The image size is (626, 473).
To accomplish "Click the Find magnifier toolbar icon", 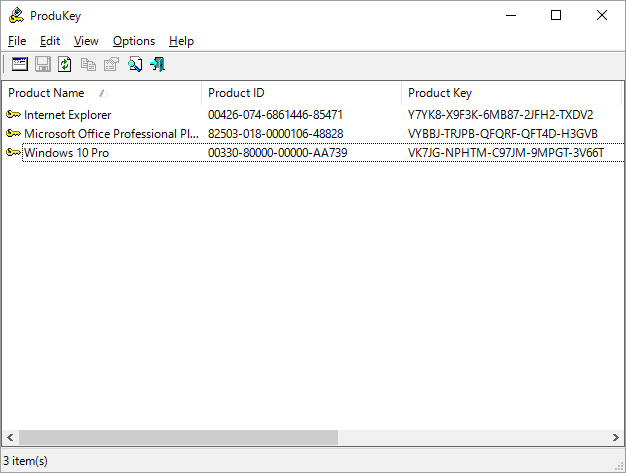I will (134, 65).
